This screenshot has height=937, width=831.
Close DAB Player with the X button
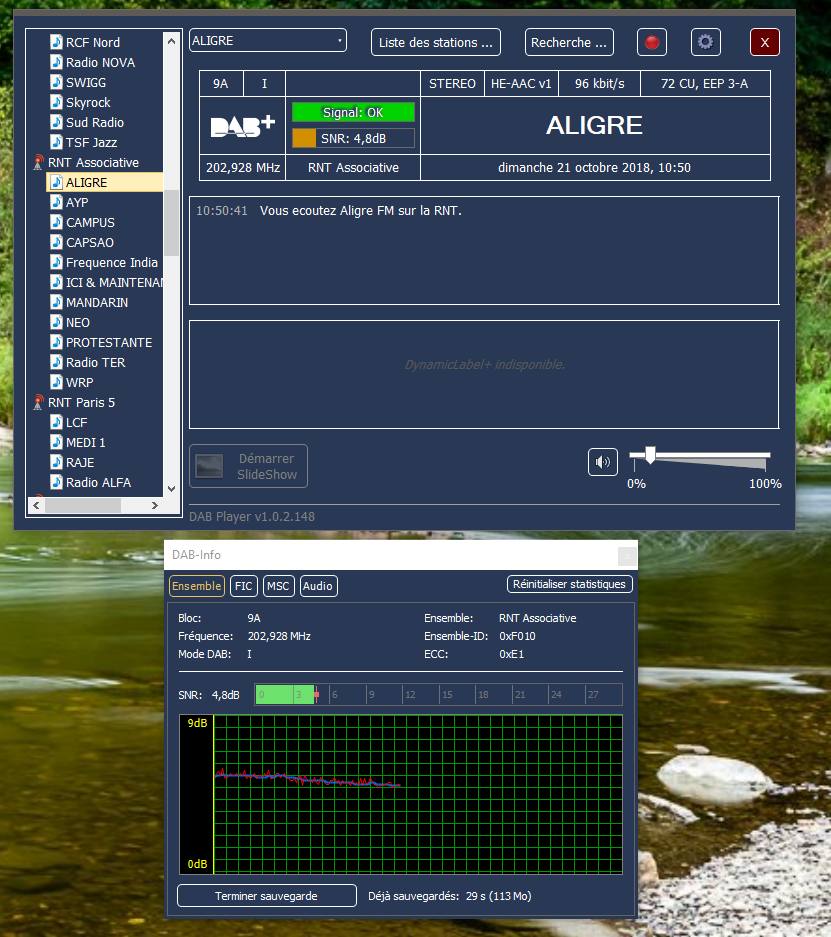point(765,42)
